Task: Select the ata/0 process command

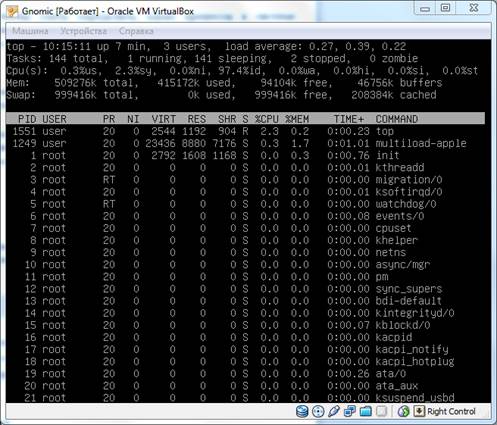Action: pyautogui.click(x=391, y=374)
